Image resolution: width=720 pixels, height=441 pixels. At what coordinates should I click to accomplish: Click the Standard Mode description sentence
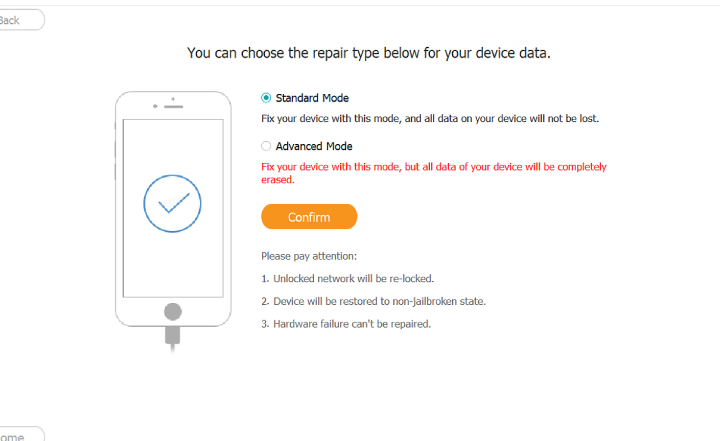[x=430, y=119]
